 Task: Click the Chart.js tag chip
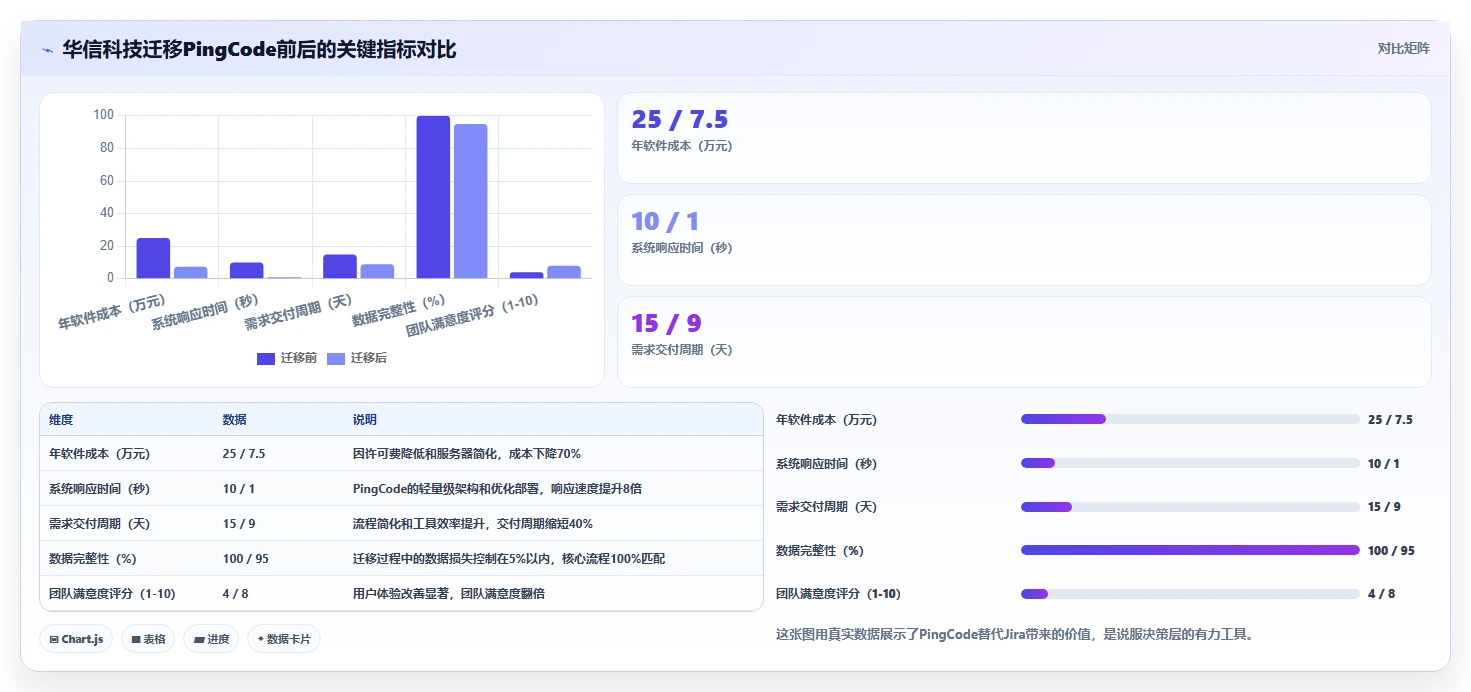[x=76, y=639]
